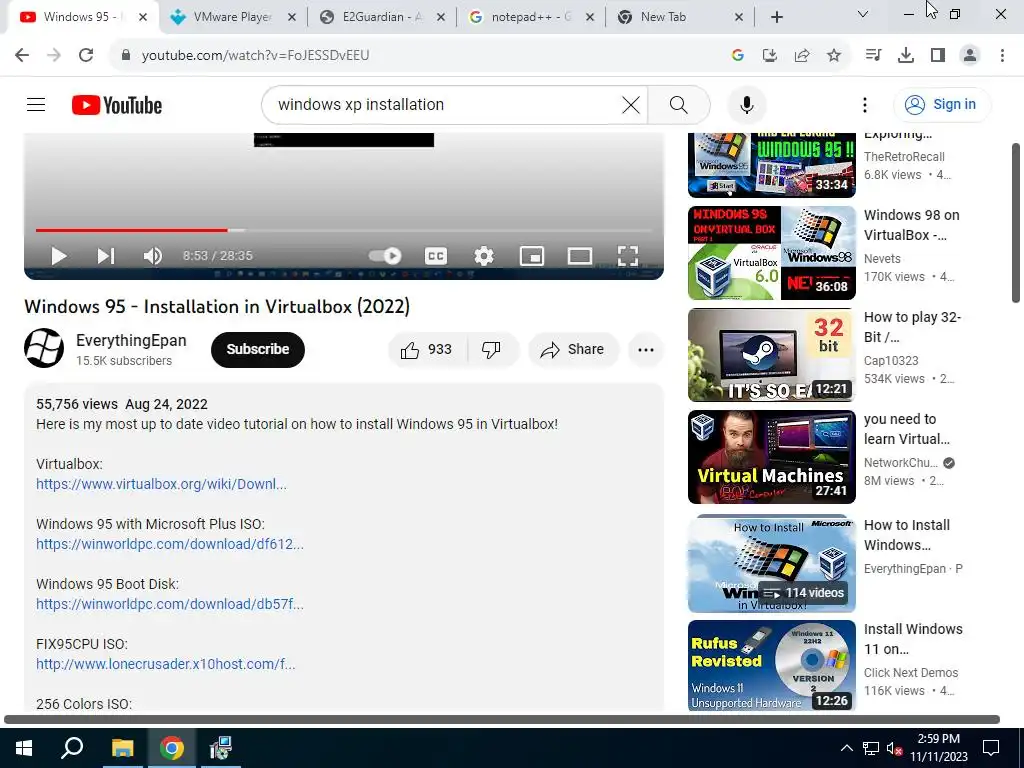Open the Virtual Machines NetworkChuck thumbnail
This screenshot has width=1024, height=768.
771,456
